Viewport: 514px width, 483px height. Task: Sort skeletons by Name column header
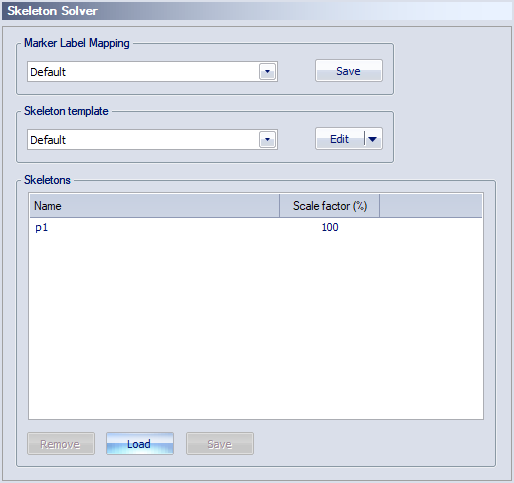[x=155, y=206]
